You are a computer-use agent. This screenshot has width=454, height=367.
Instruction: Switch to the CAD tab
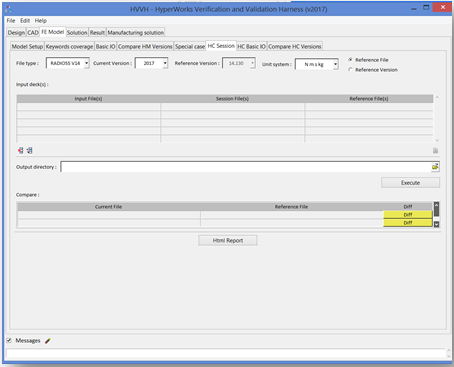(33, 33)
